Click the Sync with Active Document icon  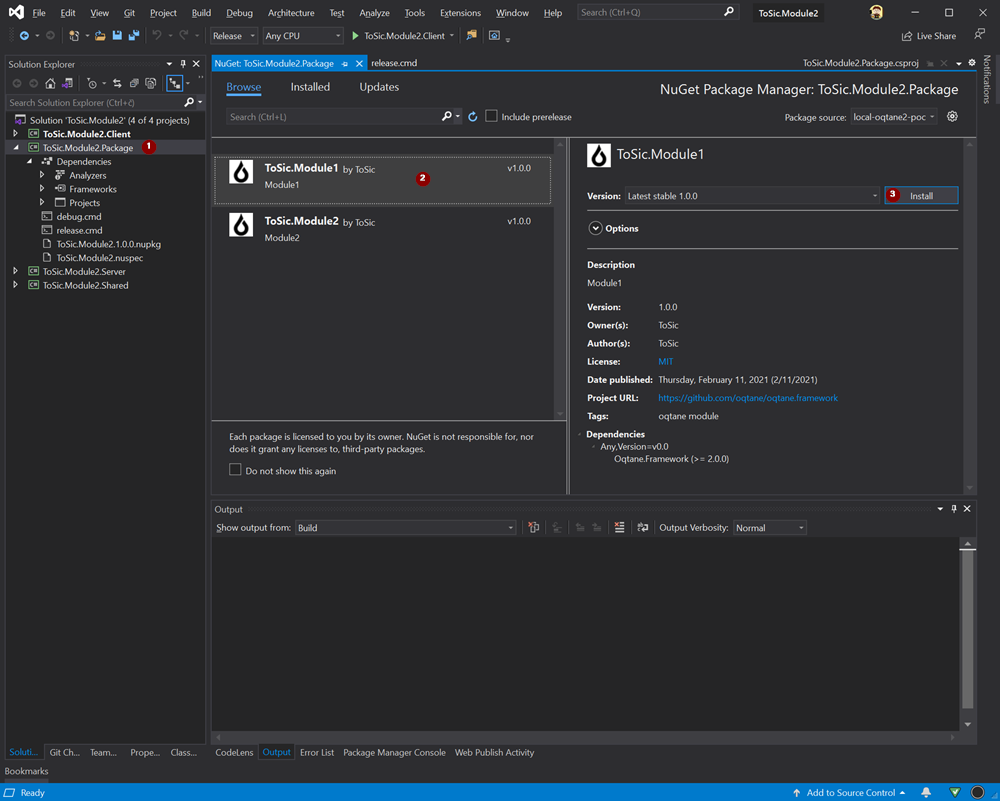coord(117,84)
